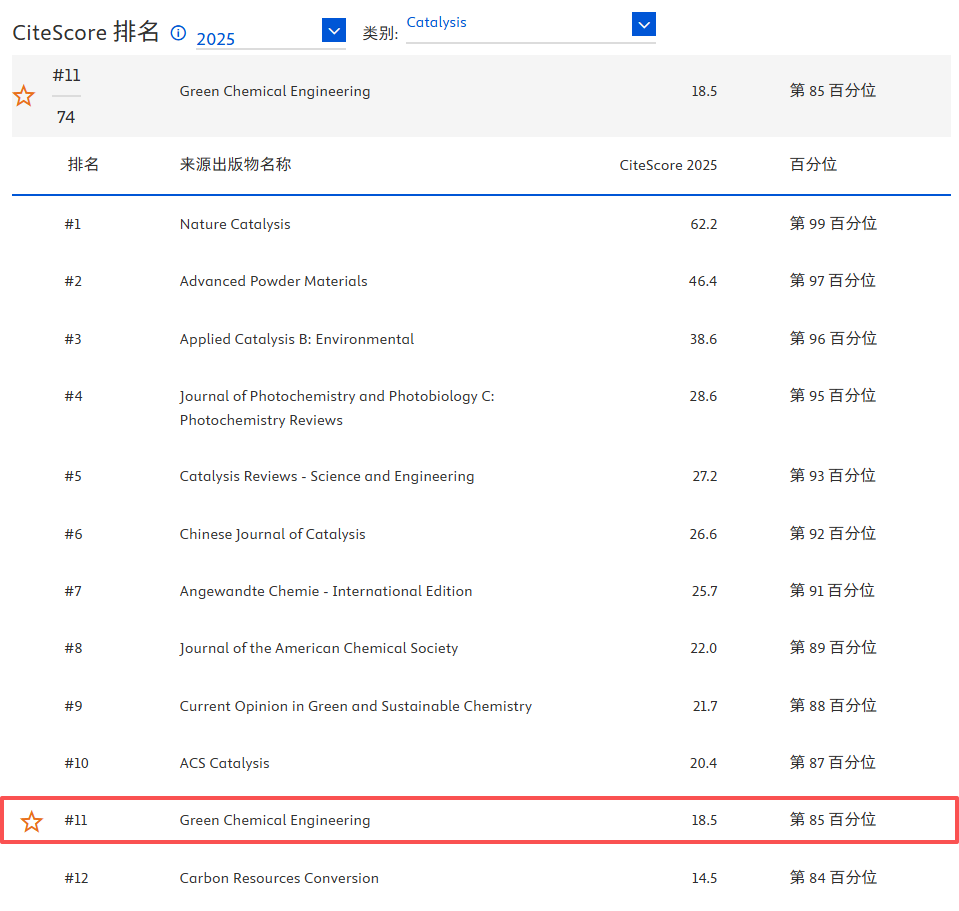This screenshot has width=959, height=911.
Task: Open Nature Catalysis source title
Action: tap(235, 224)
